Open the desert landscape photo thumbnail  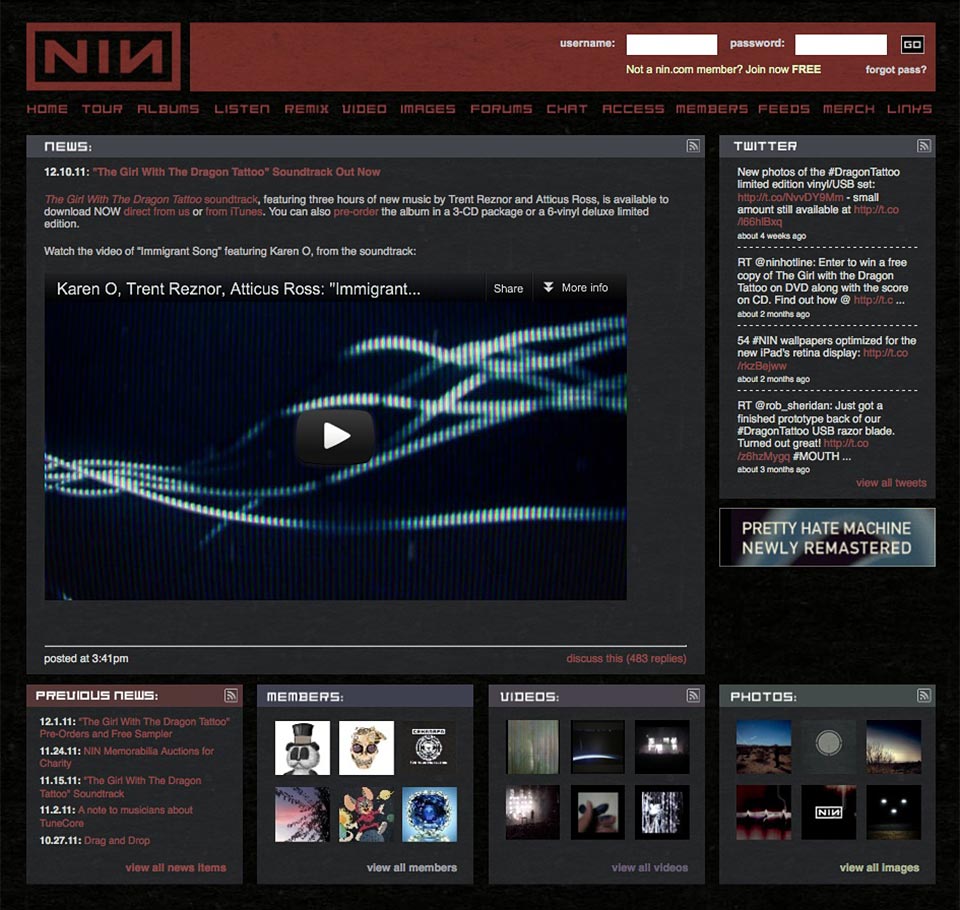(x=763, y=747)
